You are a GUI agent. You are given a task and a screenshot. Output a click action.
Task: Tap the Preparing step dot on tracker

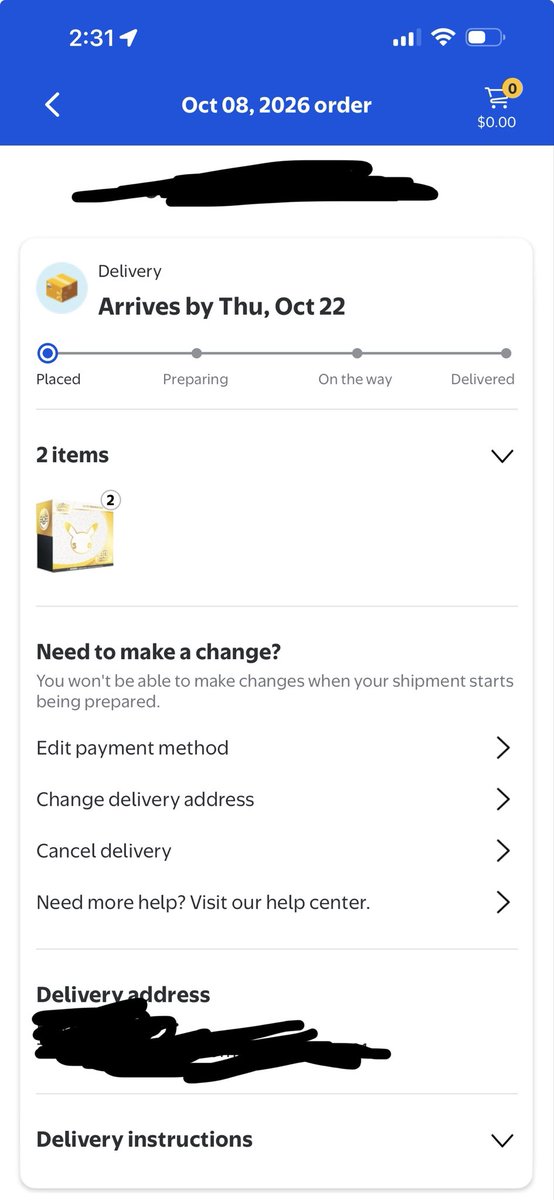tap(197, 353)
